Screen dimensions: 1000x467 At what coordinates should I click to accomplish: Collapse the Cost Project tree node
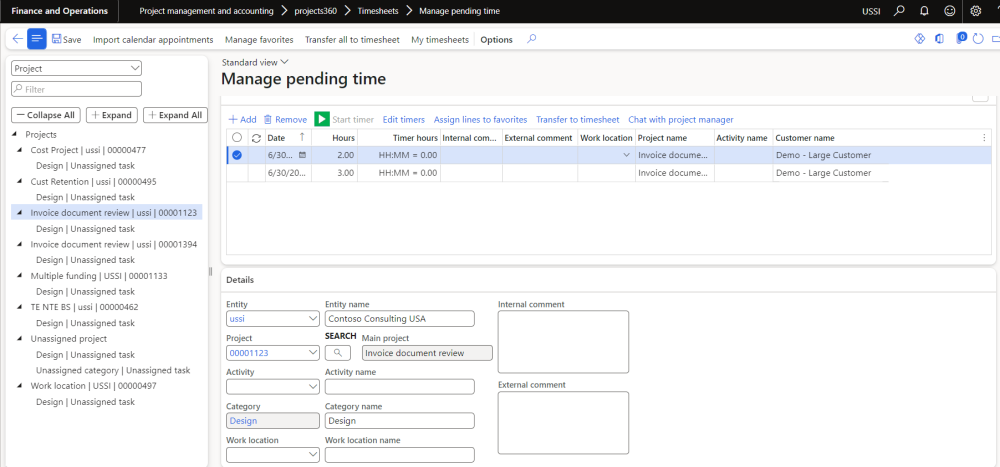pos(20,151)
